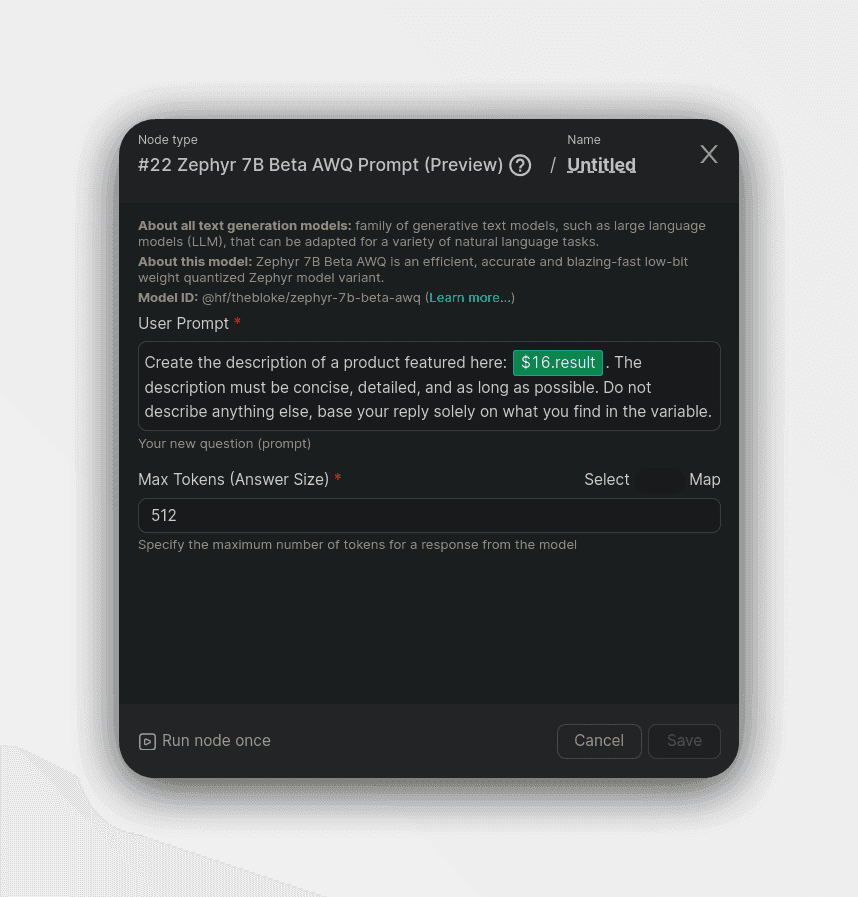
Task: Click the green $16.result variable chip
Action: tap(558, 362)
